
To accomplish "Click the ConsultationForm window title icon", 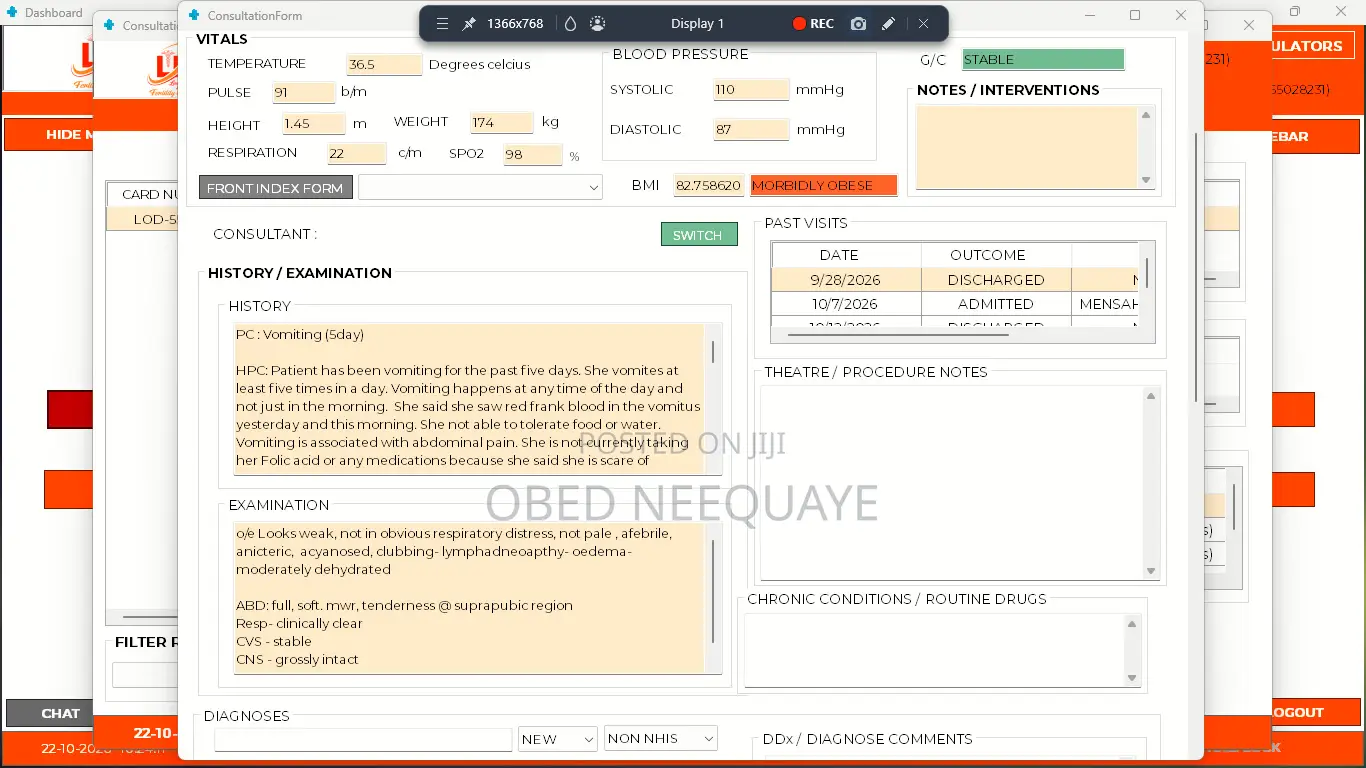I will pos(194,15).
